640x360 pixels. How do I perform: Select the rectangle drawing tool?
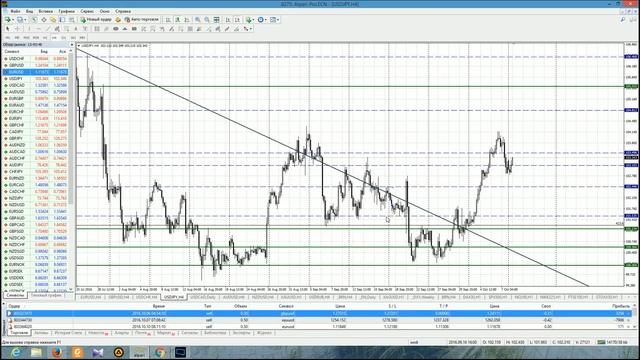click(134, 29)
